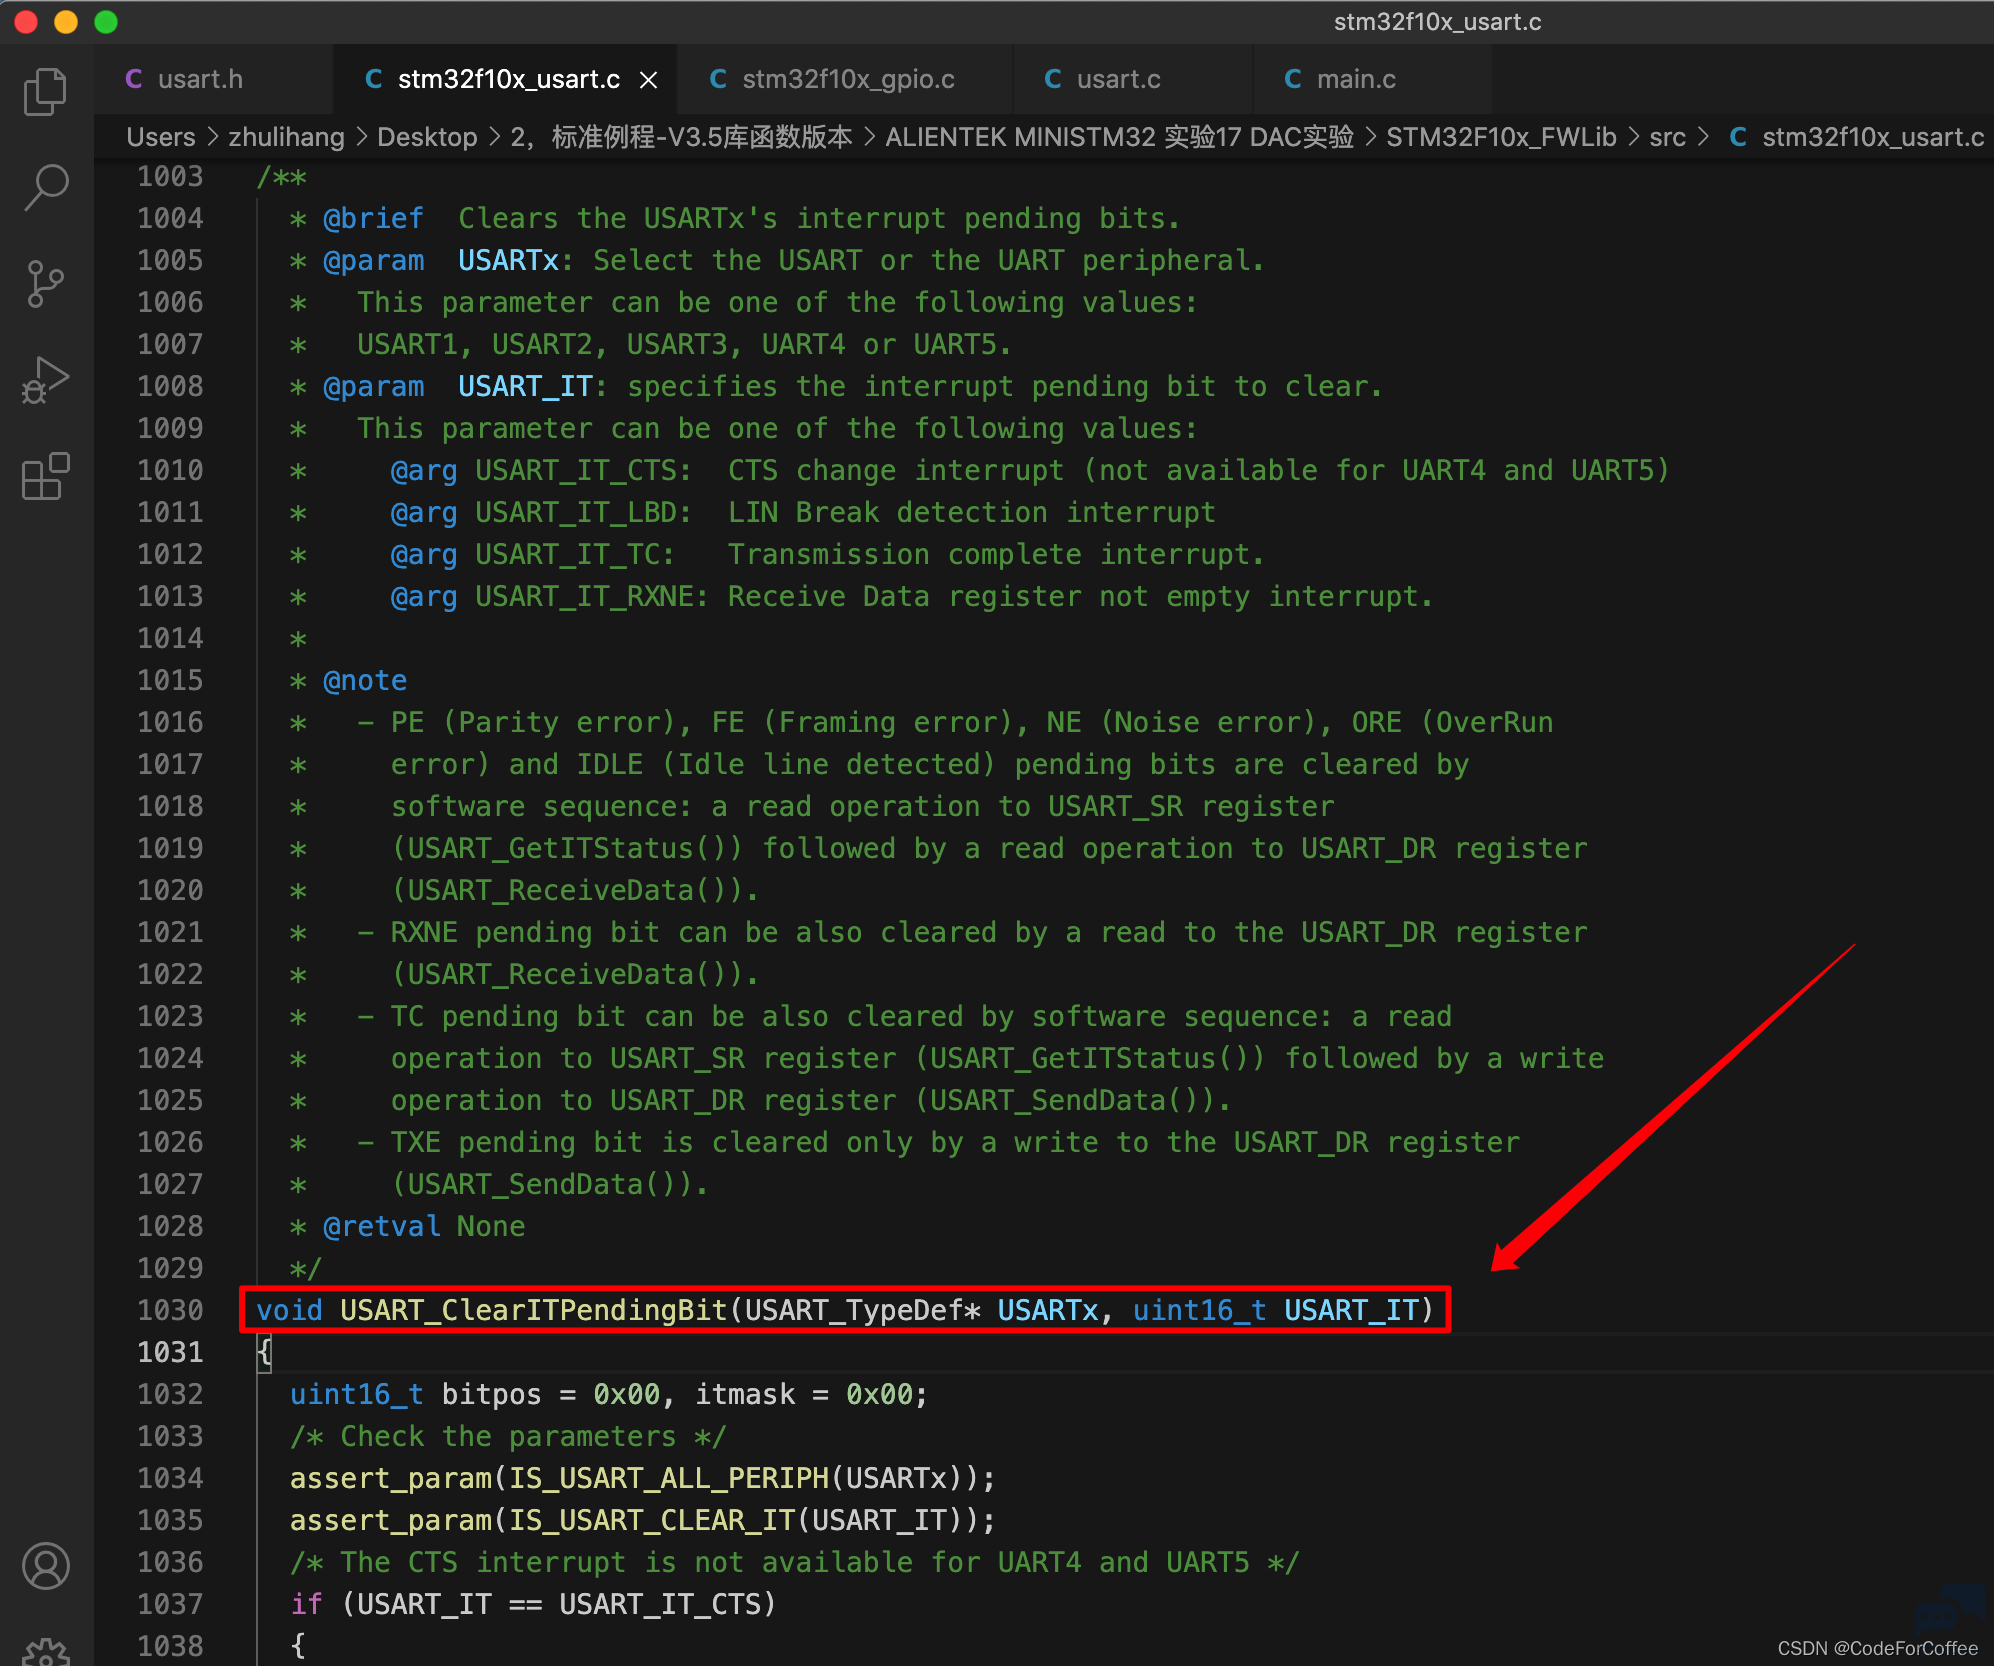Click line number 1030 in the gutter
The image size is (1994, 1666).
tap(170, 1310)
